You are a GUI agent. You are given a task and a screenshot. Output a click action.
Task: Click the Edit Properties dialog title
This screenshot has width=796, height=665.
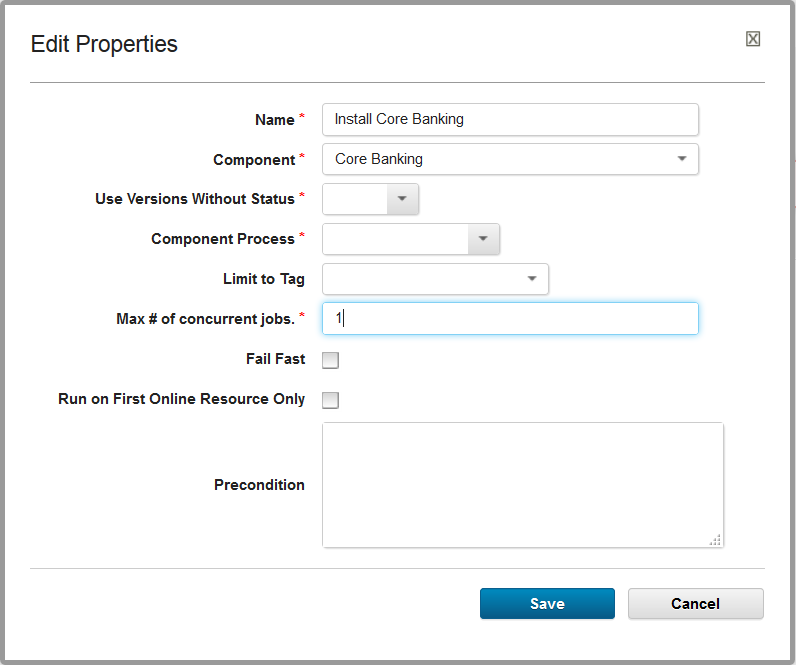tap(104, 44)
